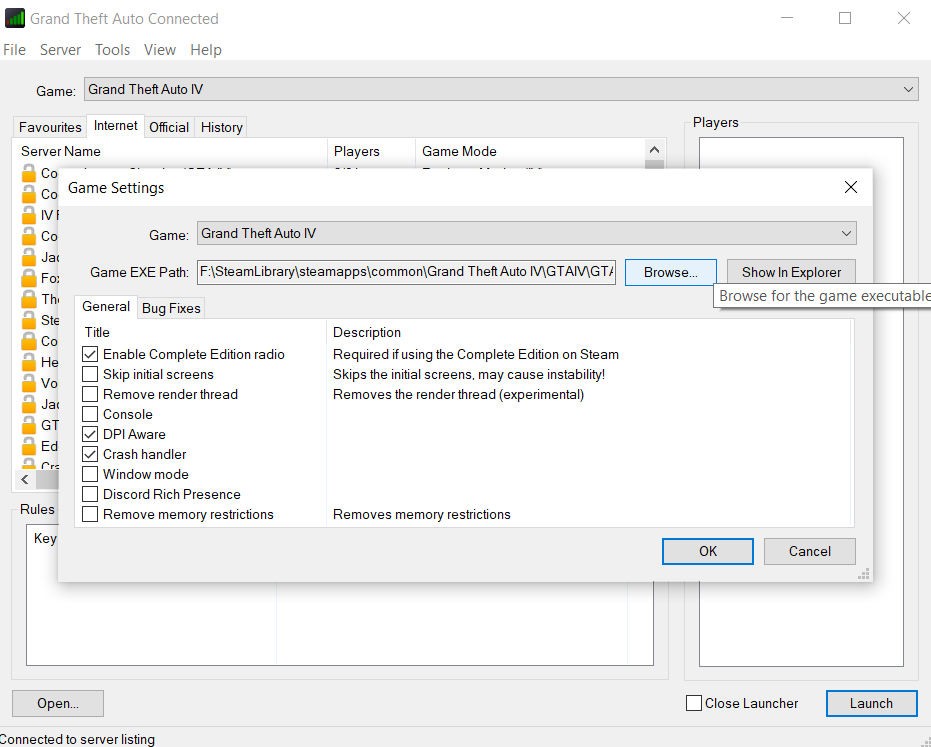Select the General settings tab
Viewport: 931px width, 747px height.
(106, 306)
